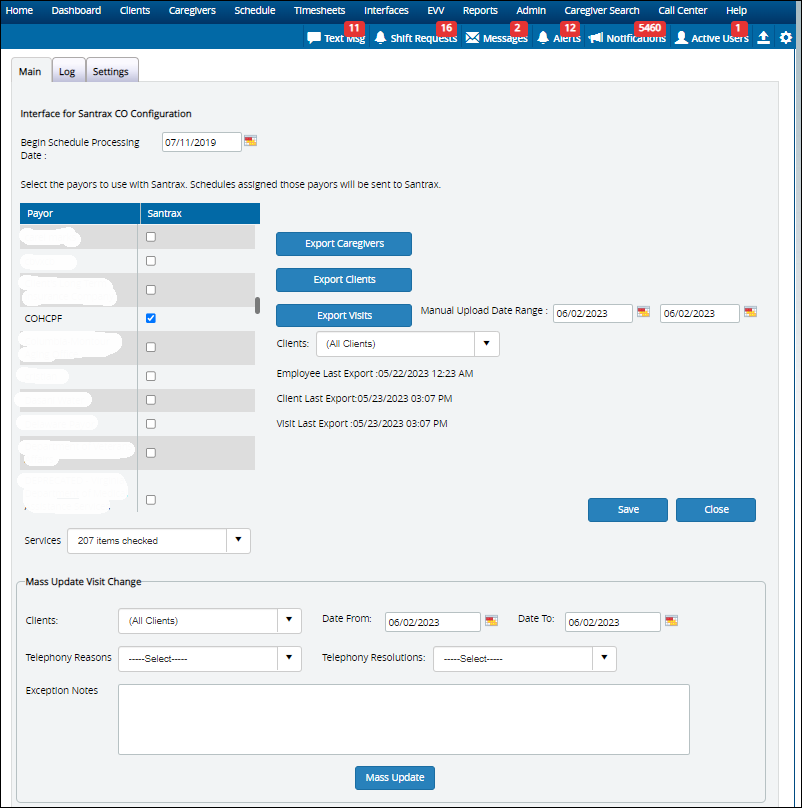Image resolution: width=802 pixels, height=808 pixels.
Task: Open the Shift Requests bell icon
Action: click(x=380, y=38)
